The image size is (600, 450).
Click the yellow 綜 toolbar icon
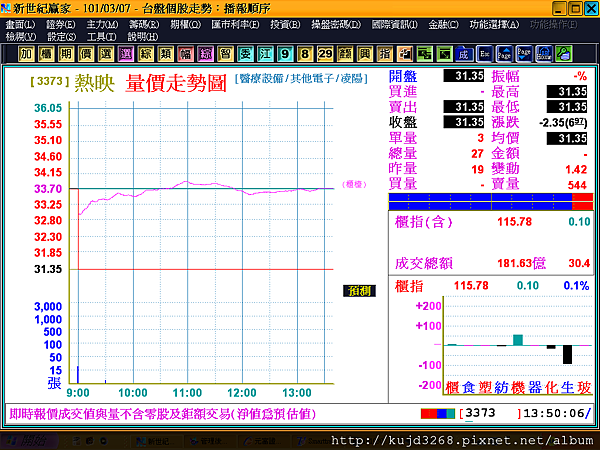[145, 54]
